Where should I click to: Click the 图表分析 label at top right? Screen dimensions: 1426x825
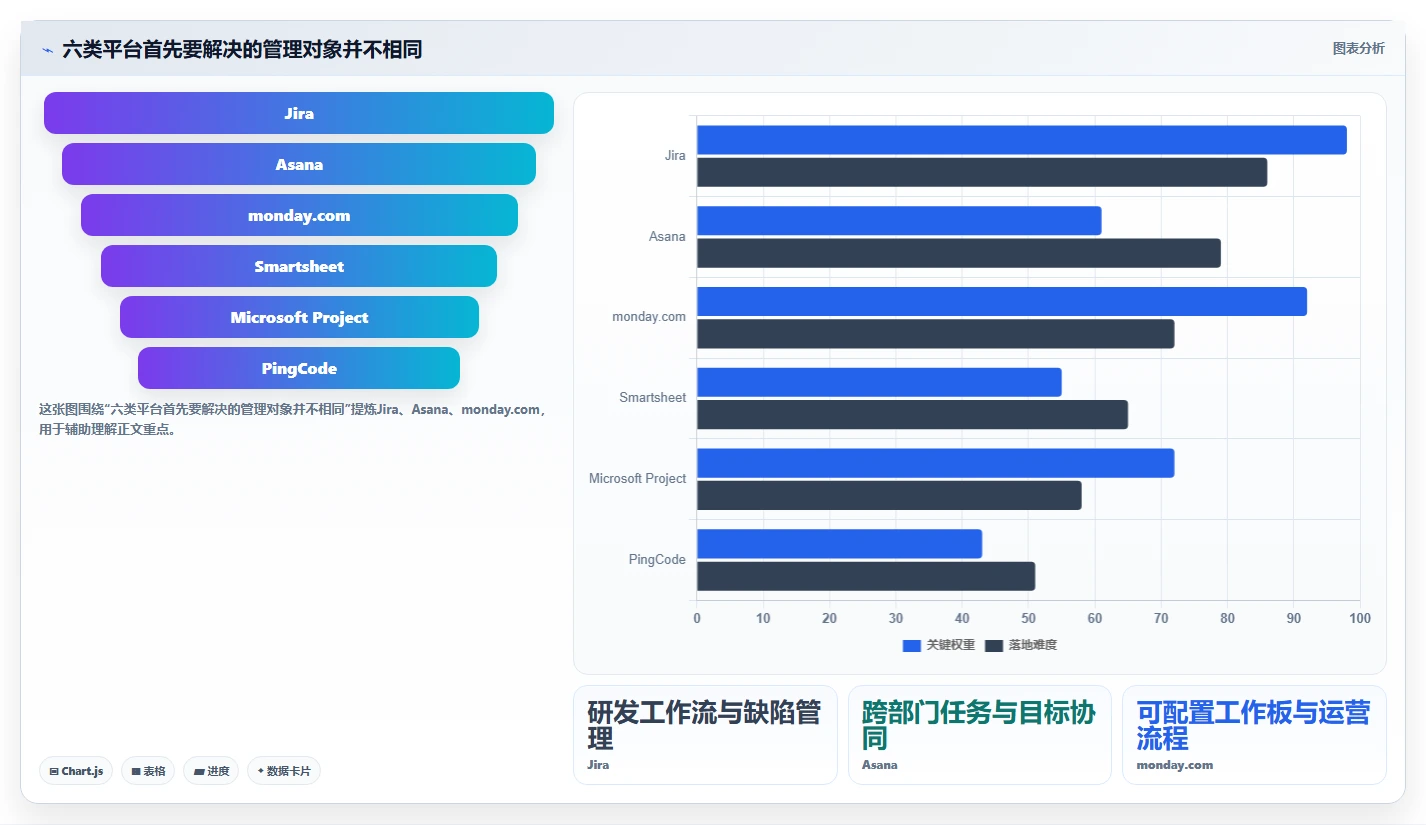1358,48
